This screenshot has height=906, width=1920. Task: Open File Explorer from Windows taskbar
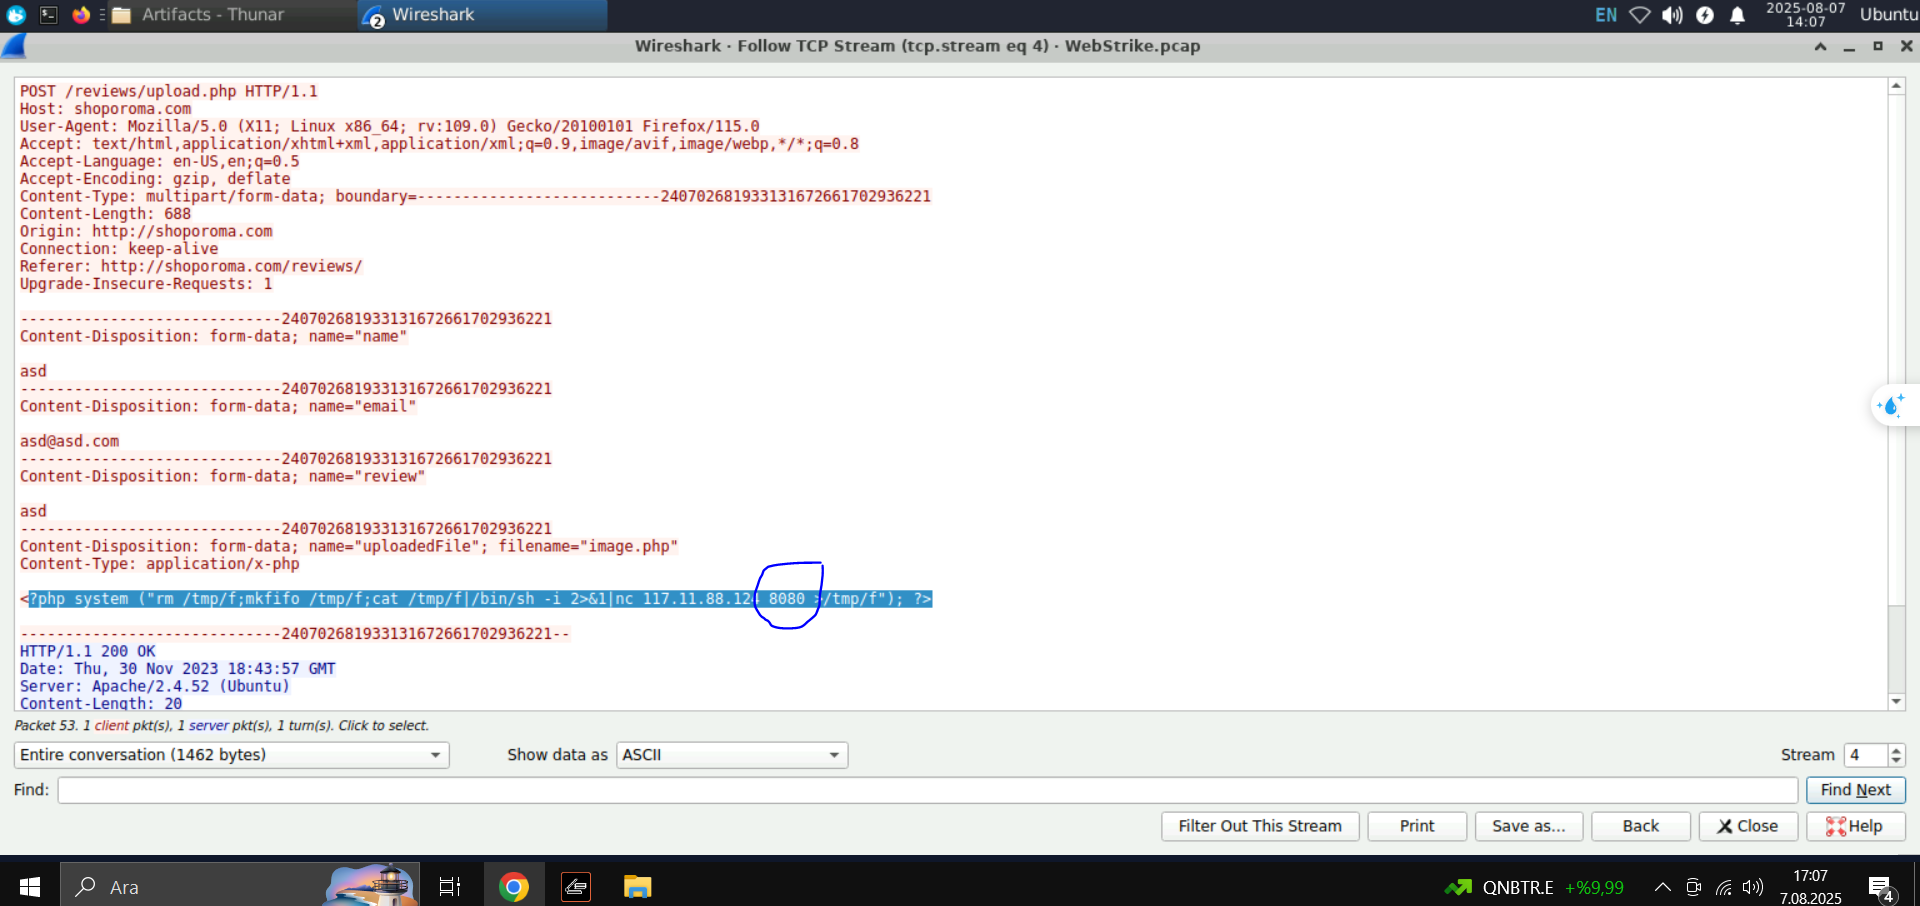(637, 886)
